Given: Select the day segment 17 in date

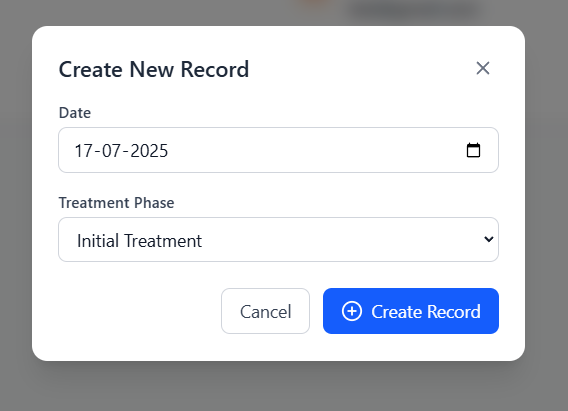Looking at the screenshot, I should (84, 151).
